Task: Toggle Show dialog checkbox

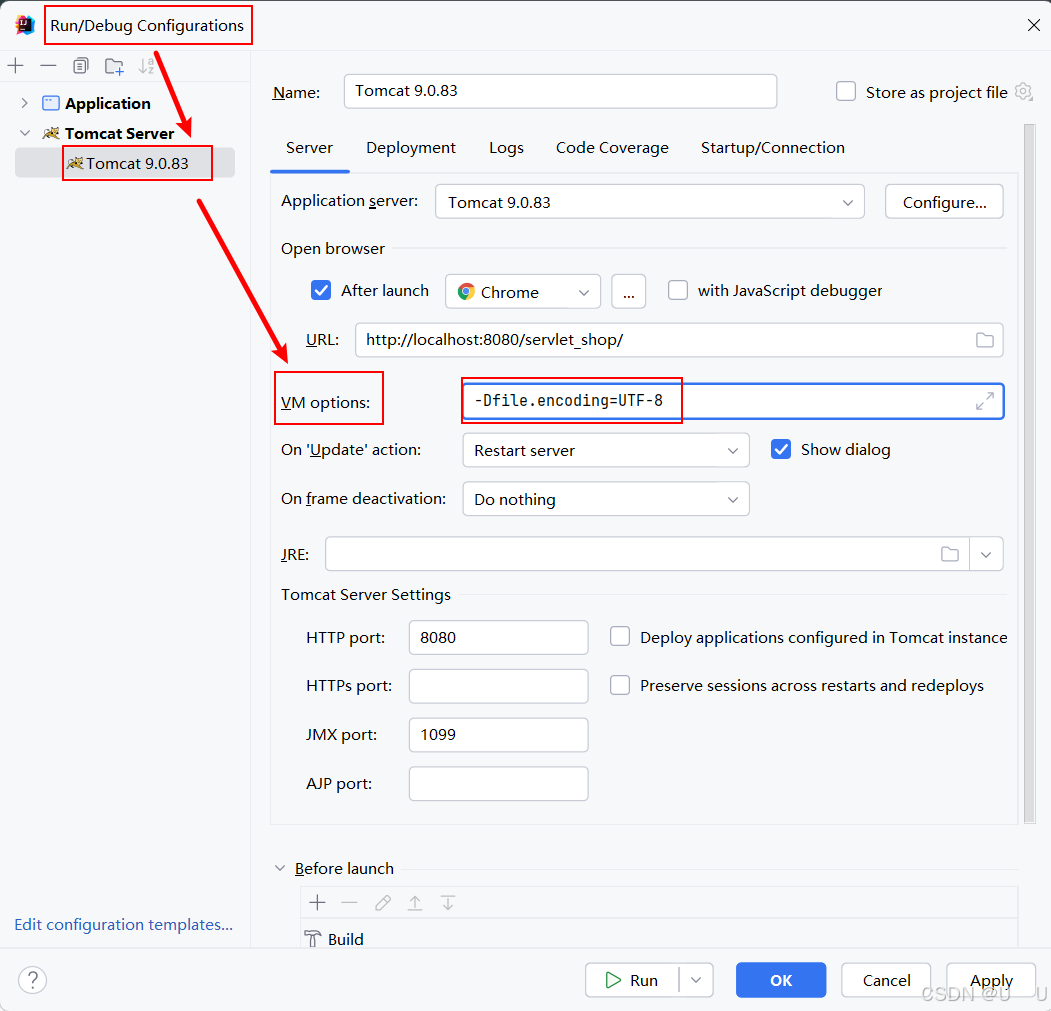Action: (781, 449)
